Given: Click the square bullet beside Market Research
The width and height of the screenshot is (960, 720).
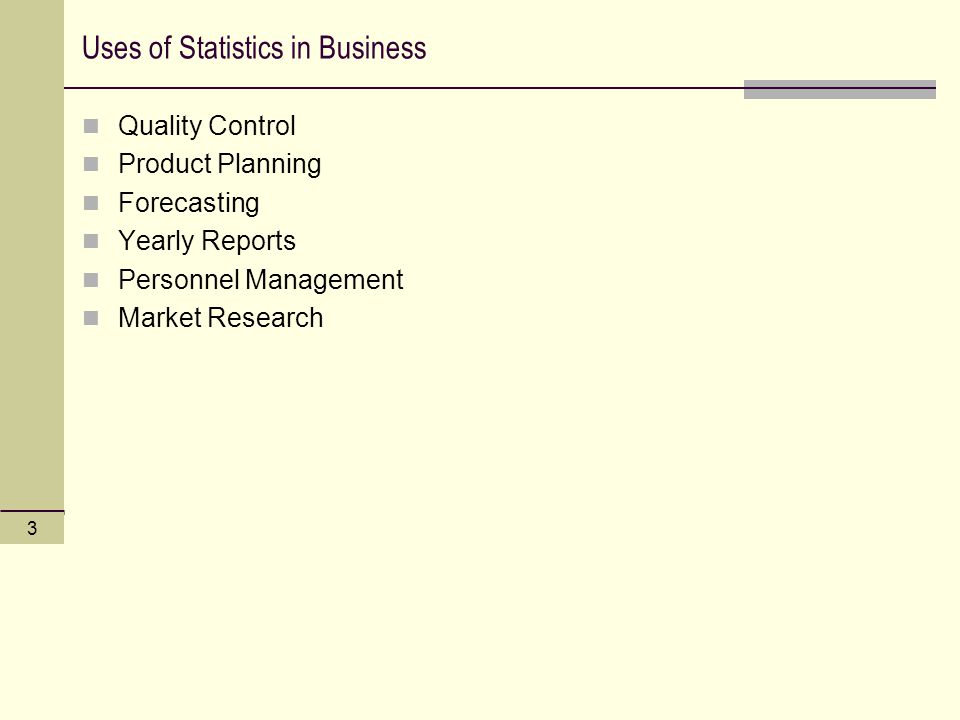Looking at the screenshot, I should (91, 318).
